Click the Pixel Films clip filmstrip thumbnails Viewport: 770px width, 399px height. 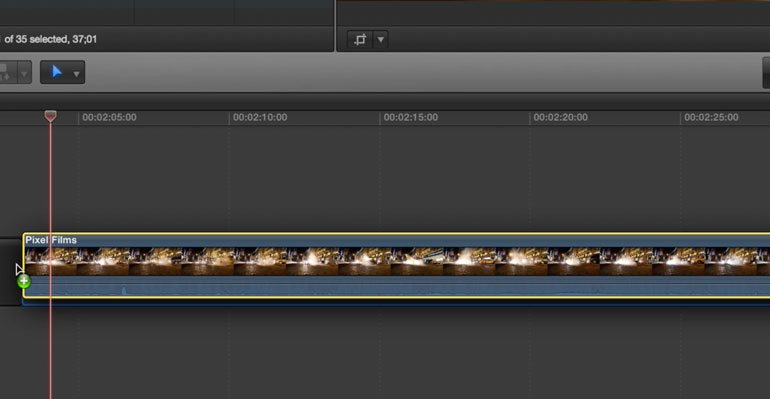(x=397, y=261)
